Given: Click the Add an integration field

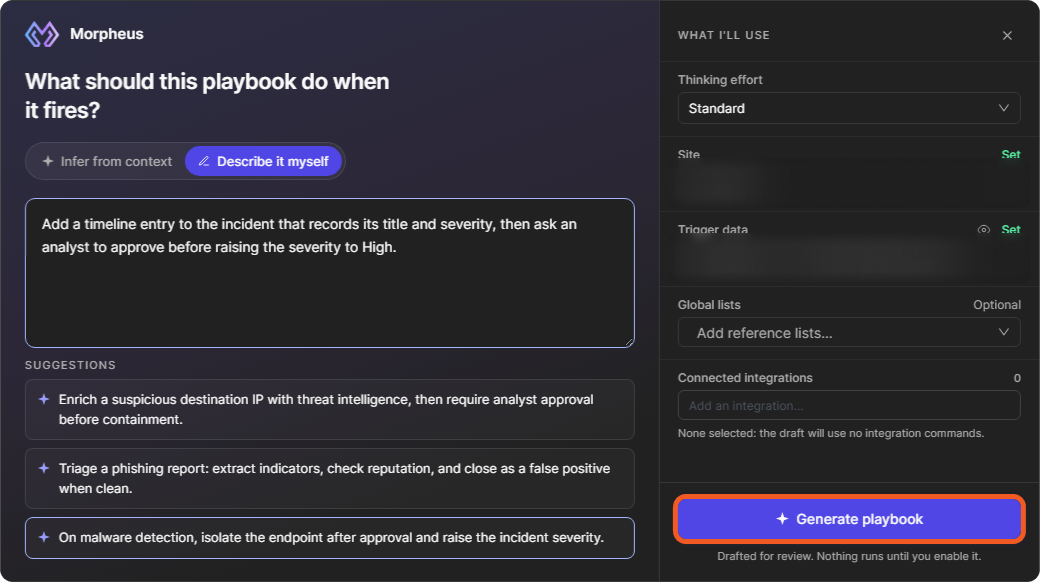Looking at the screenshot, I should (848, 405).
